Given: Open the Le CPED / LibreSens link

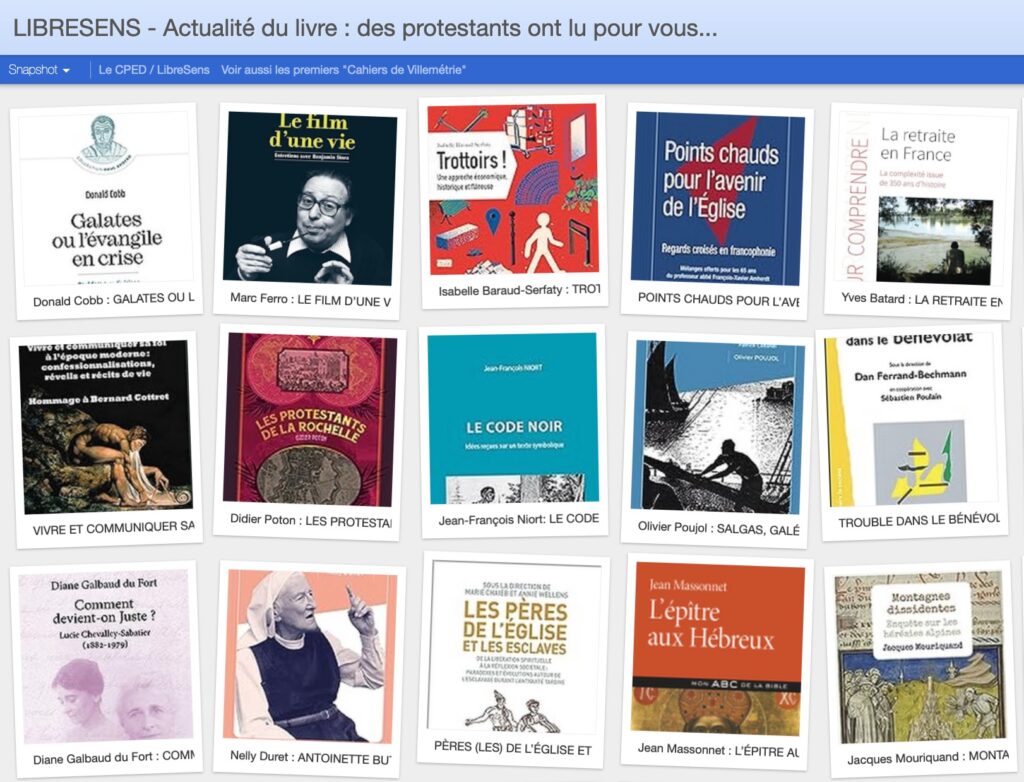Looking at the screenshot, I should (x=153, y=70).
